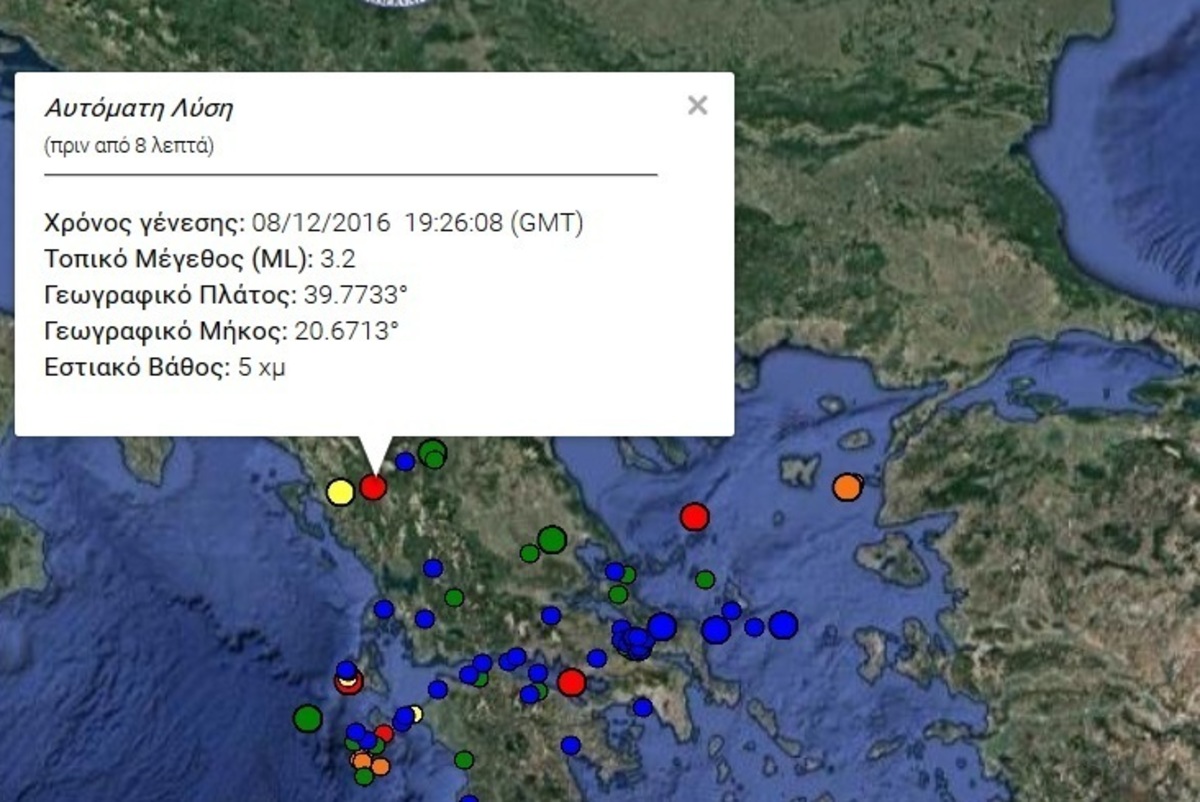Select the Γεωγραφικό Πλάτος 39.7733° value
1200x802 pixels.
tap(355, 295)
